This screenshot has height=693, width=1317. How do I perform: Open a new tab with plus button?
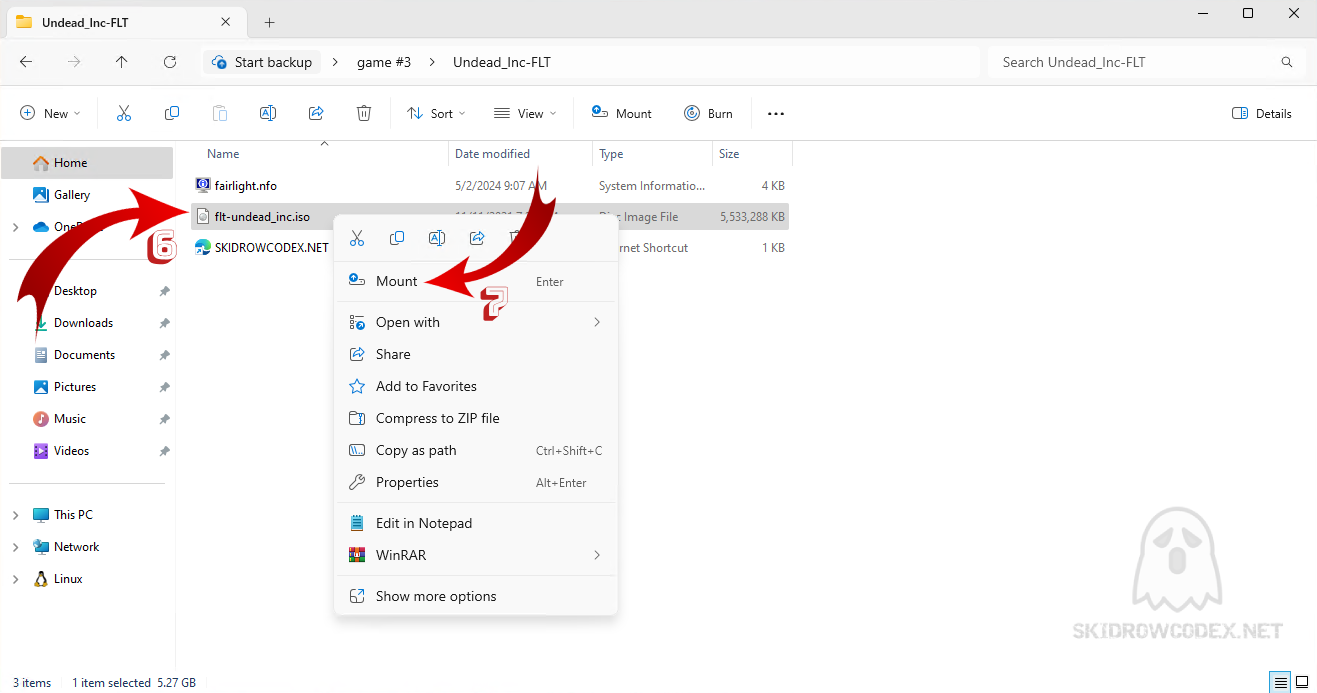[269, 22]
